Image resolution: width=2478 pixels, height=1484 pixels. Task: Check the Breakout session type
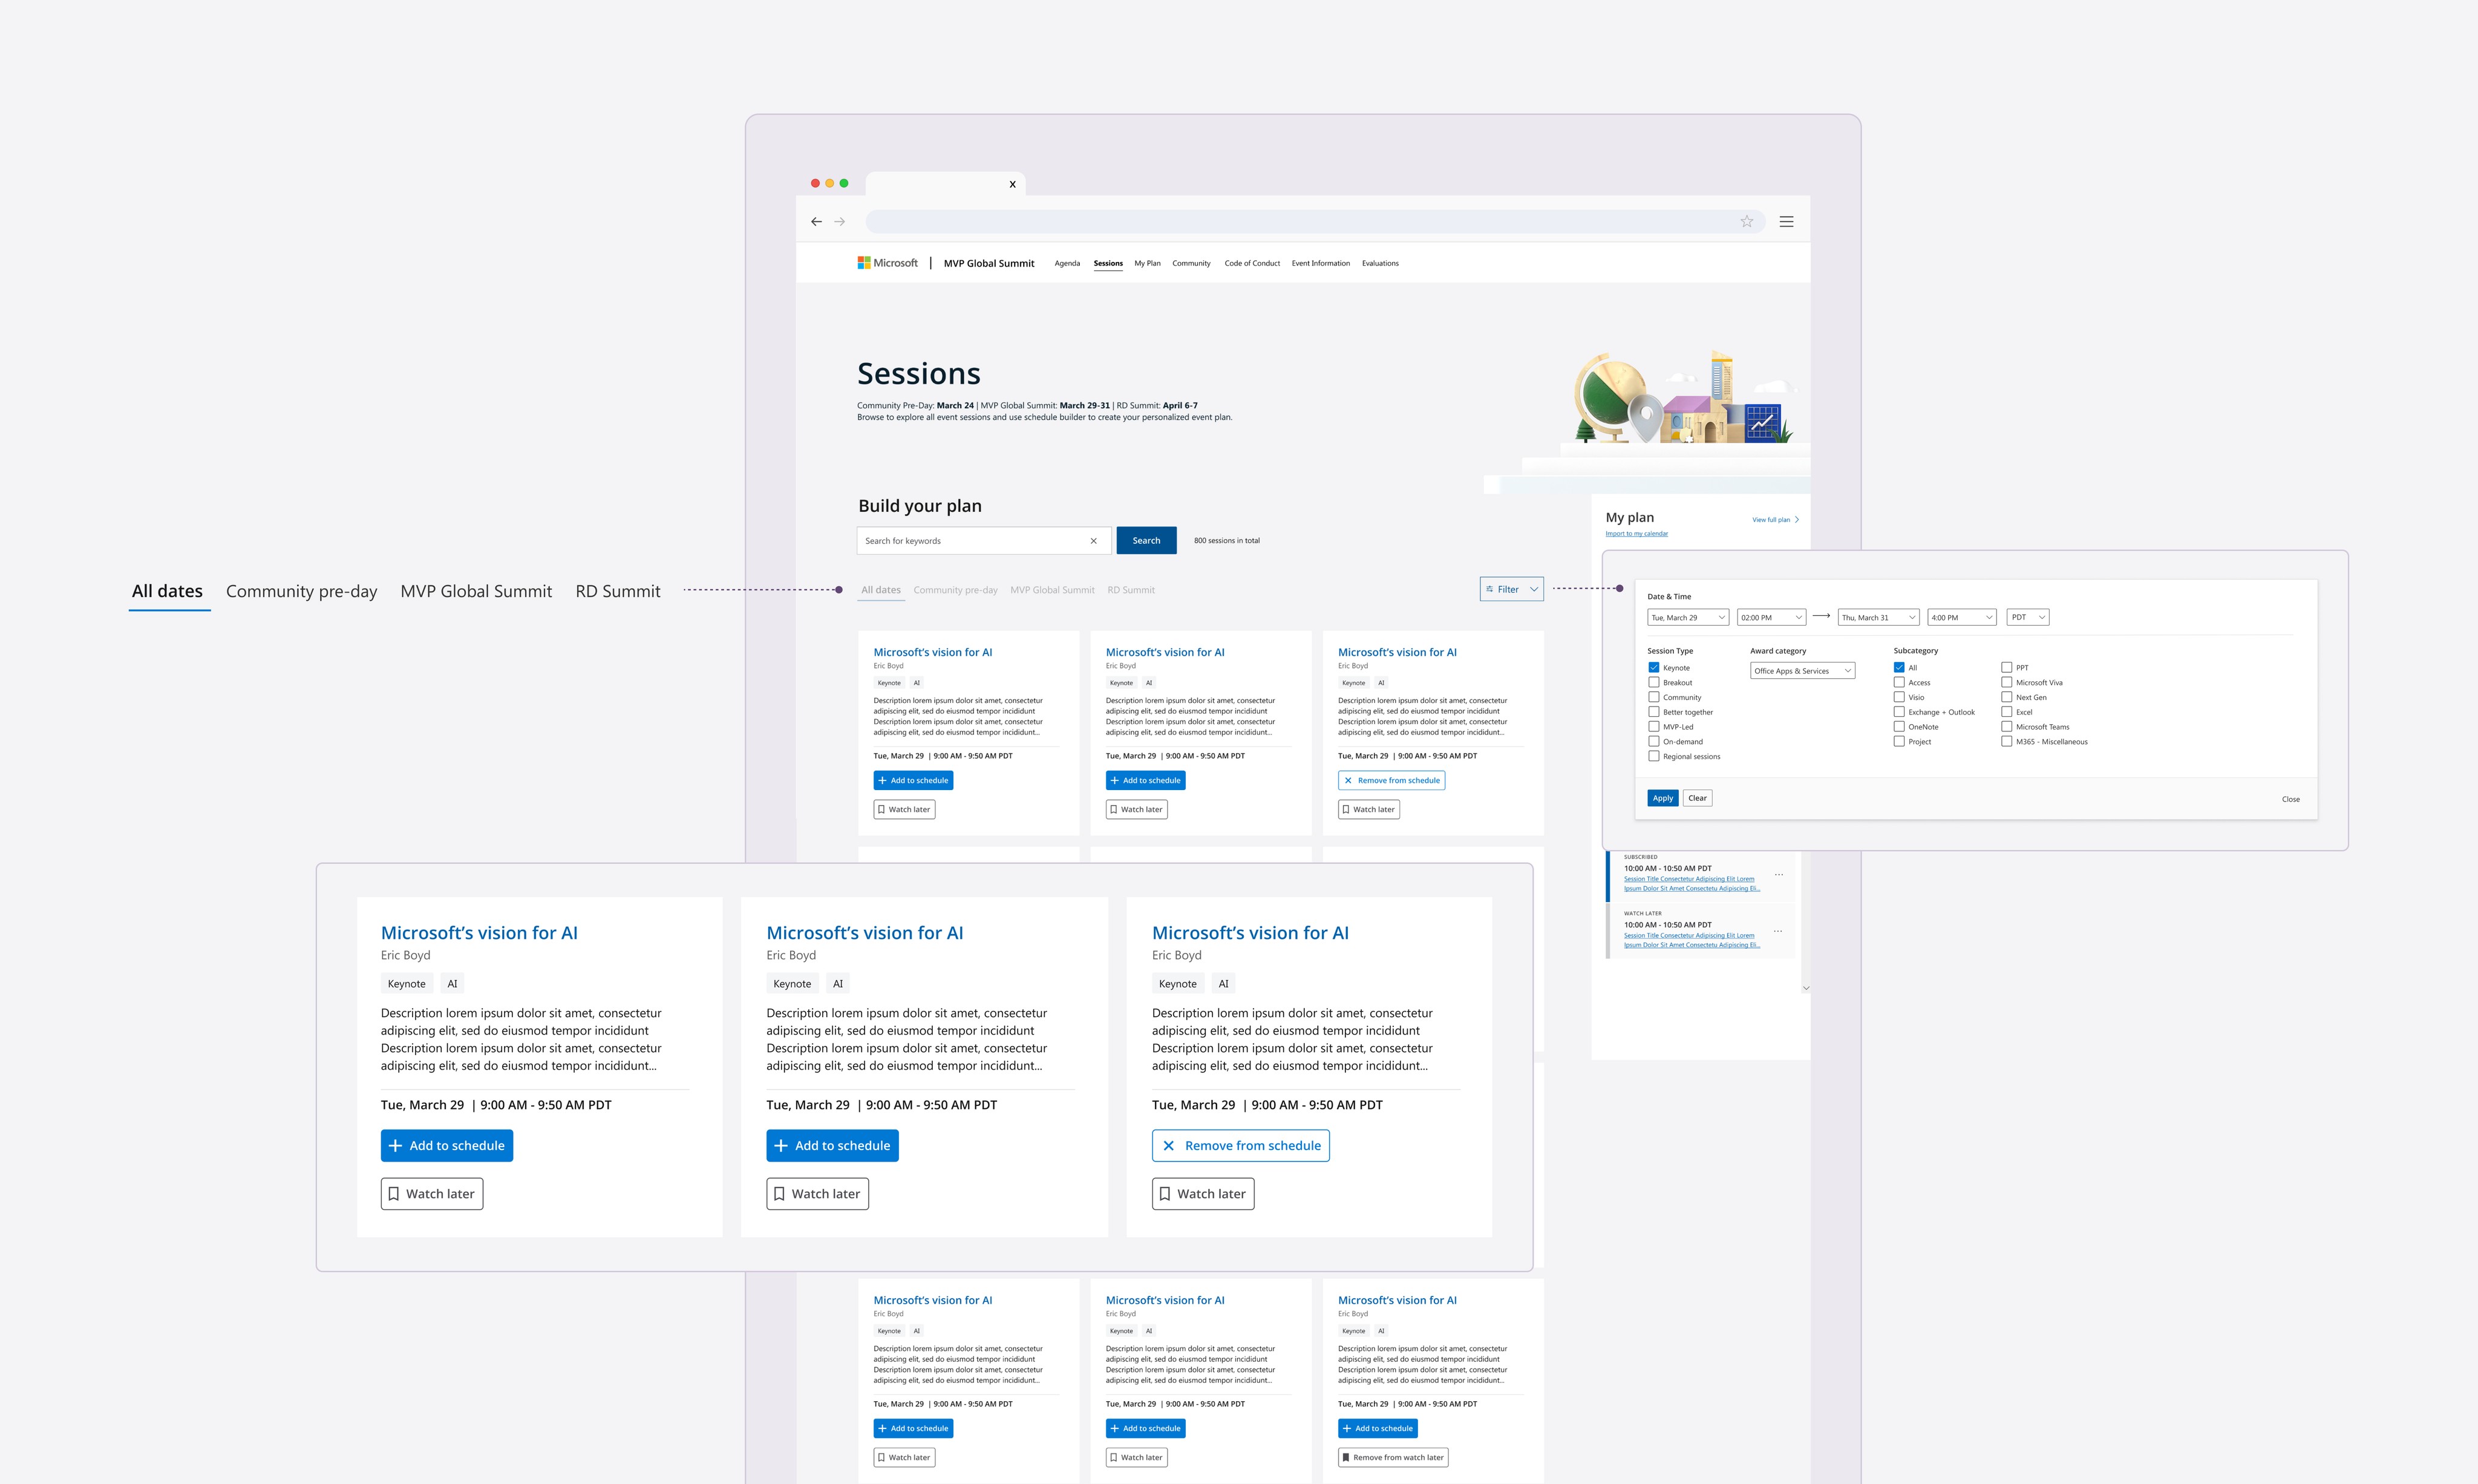1653,682
